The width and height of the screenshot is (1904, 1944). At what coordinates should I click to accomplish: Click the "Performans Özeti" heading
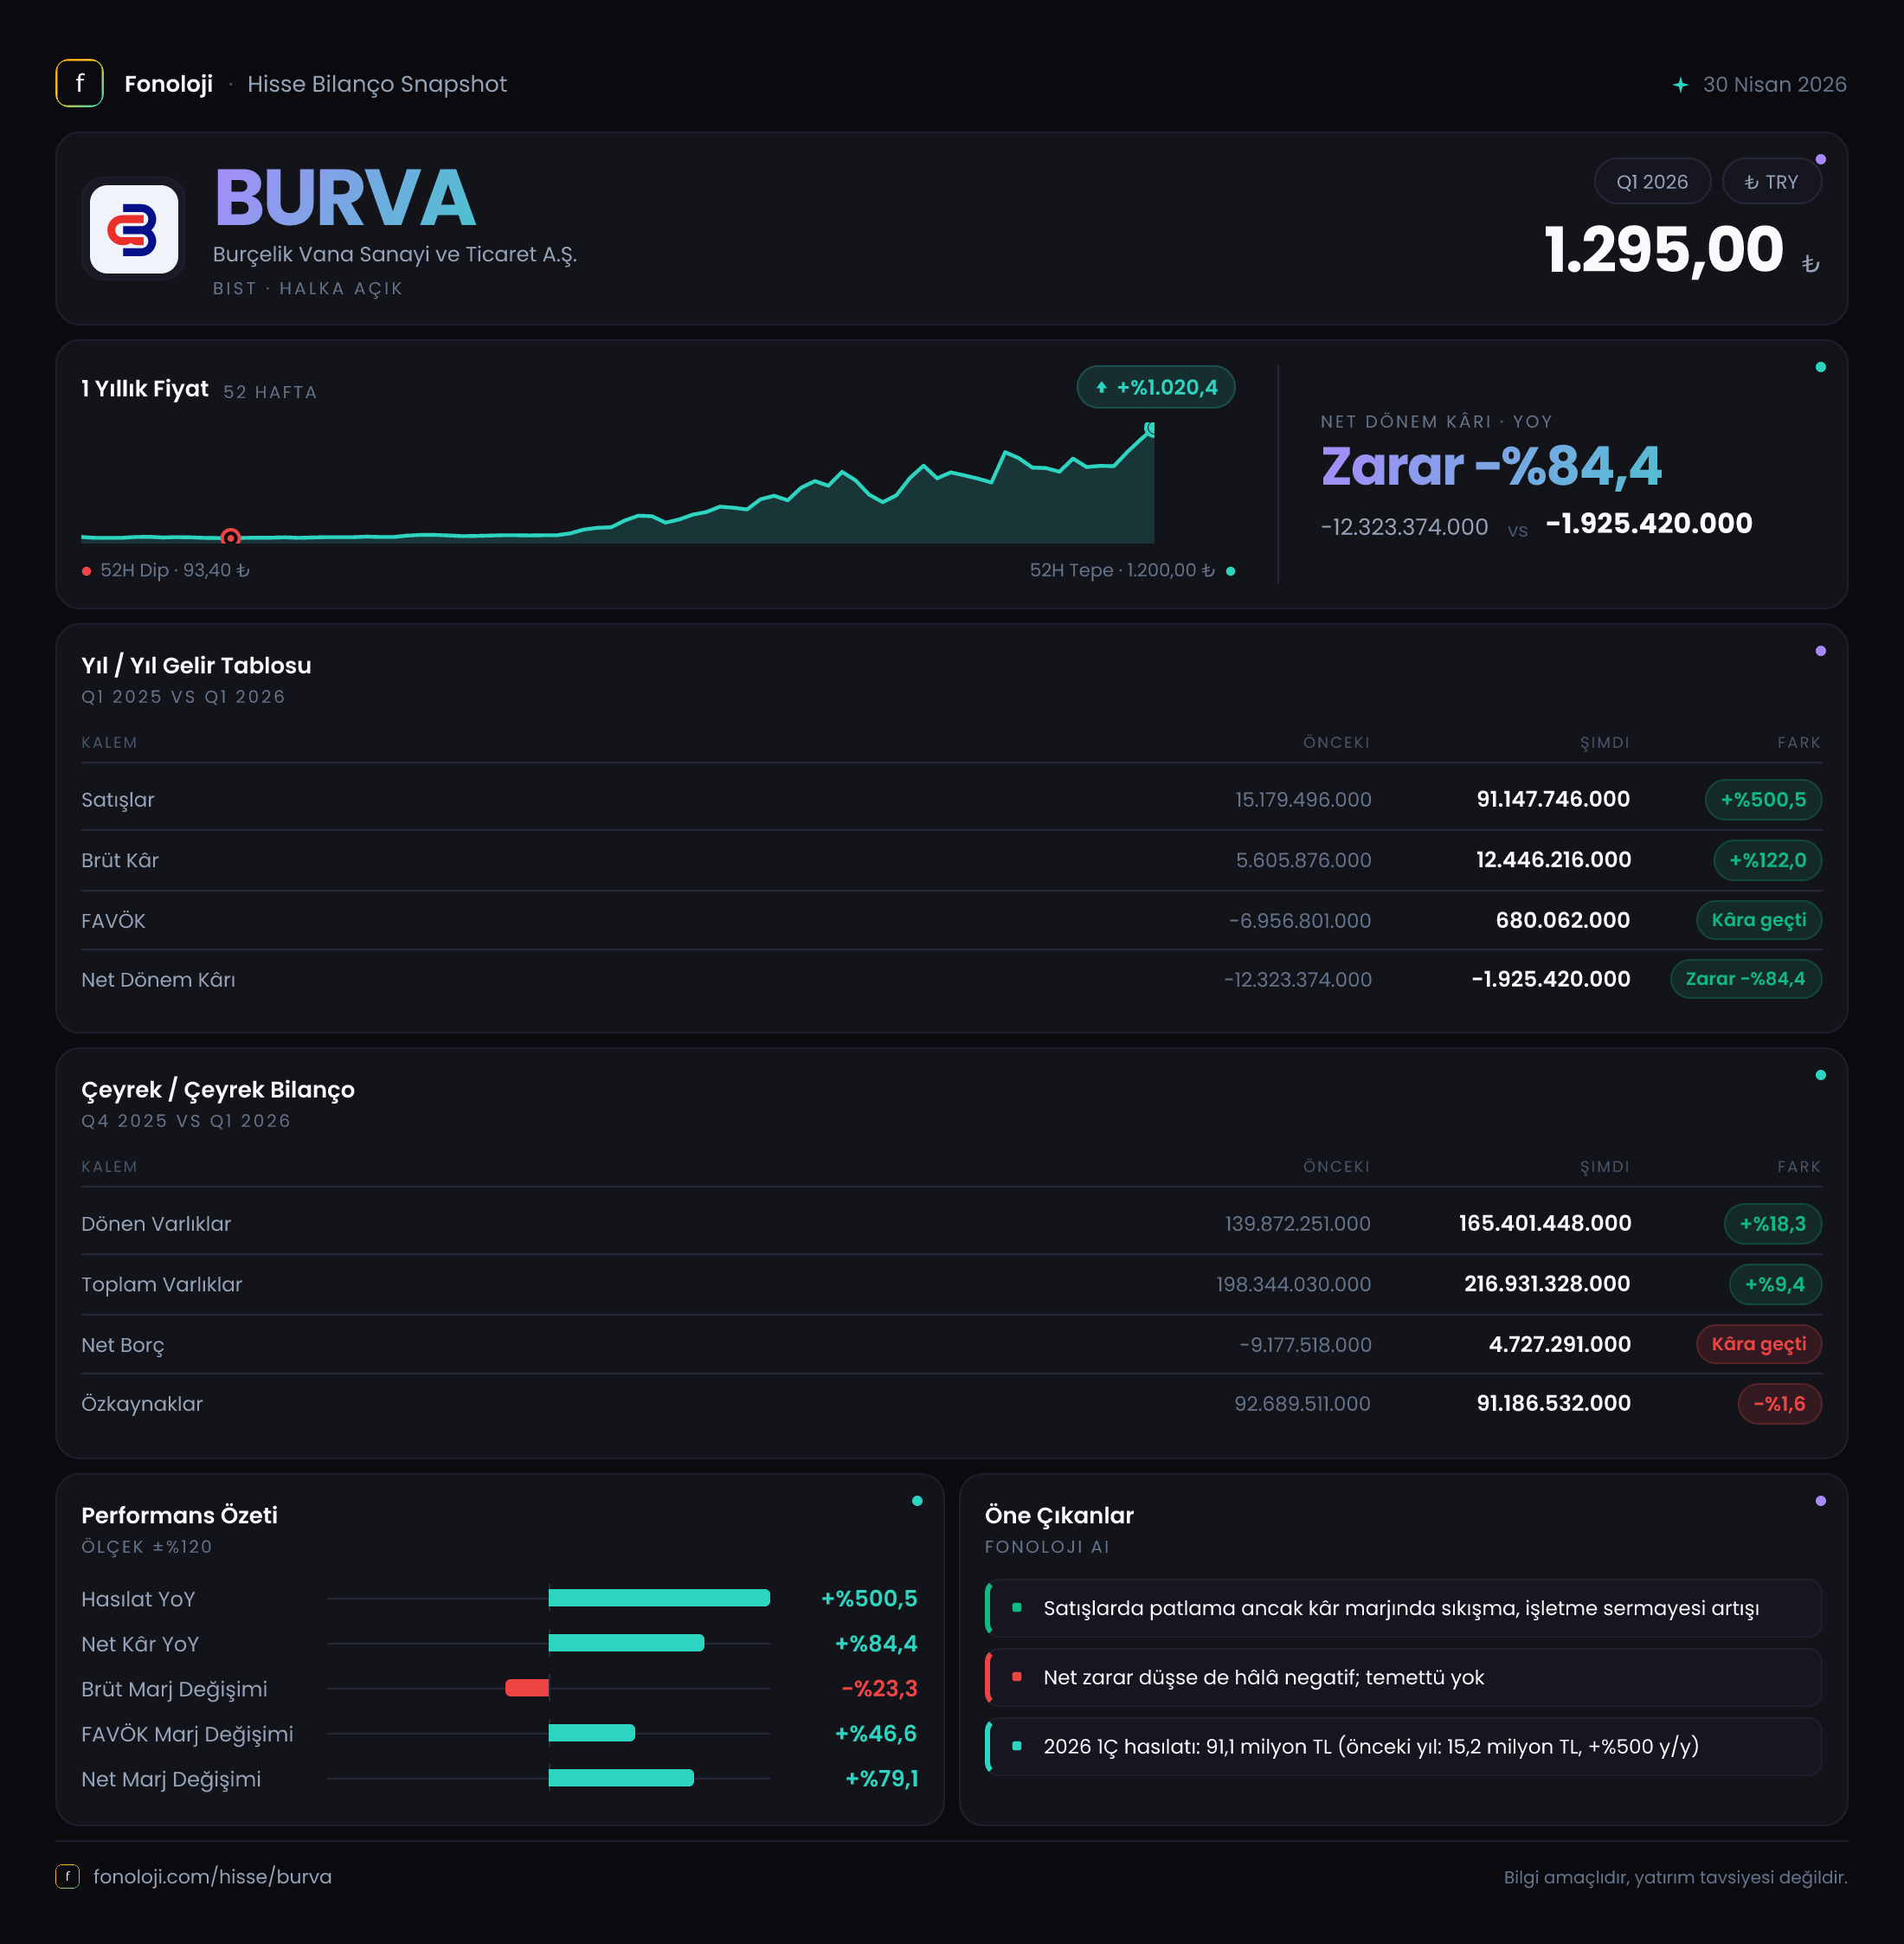coord(179,1516)
